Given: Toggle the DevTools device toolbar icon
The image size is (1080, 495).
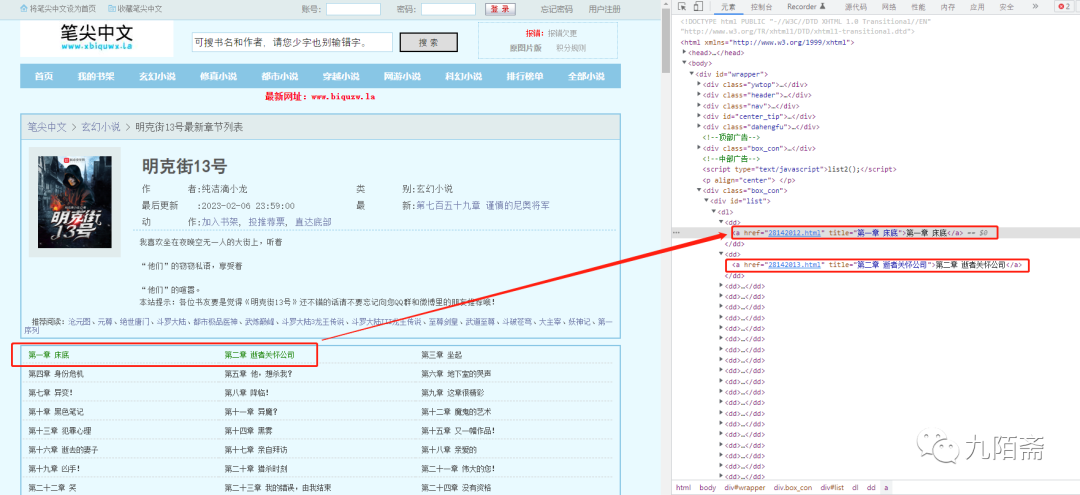Looking at the screenshot, I should click(x=698, y=7).
